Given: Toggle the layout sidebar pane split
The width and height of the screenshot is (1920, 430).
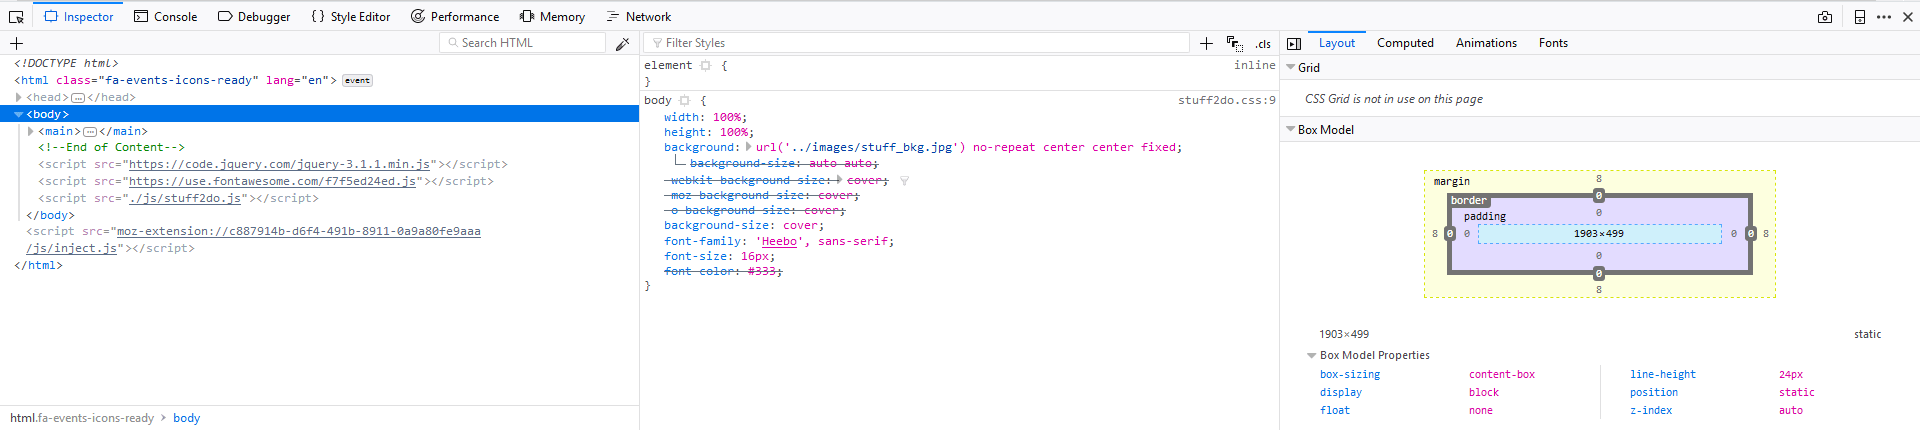Looking at the screenshot, I should [x=1294, y=44].
